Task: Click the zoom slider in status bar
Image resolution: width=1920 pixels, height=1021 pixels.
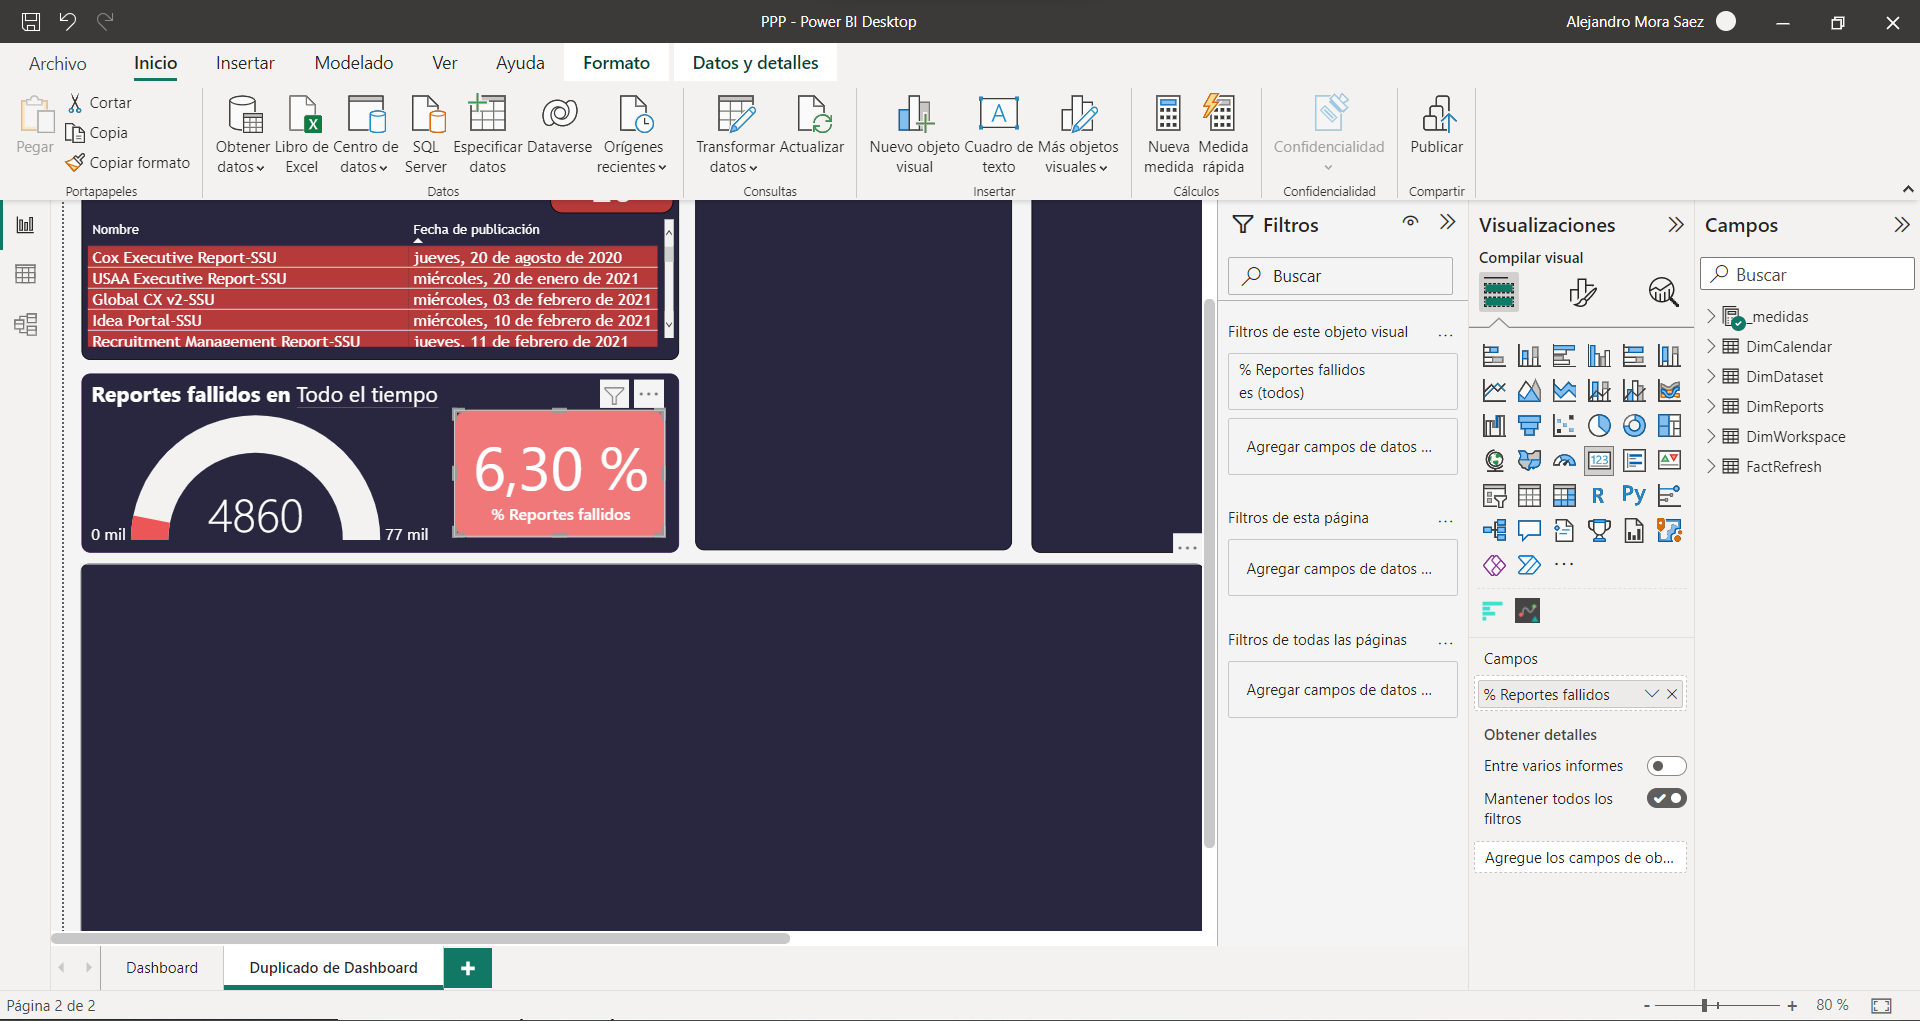Action: pos(1705,1005)
